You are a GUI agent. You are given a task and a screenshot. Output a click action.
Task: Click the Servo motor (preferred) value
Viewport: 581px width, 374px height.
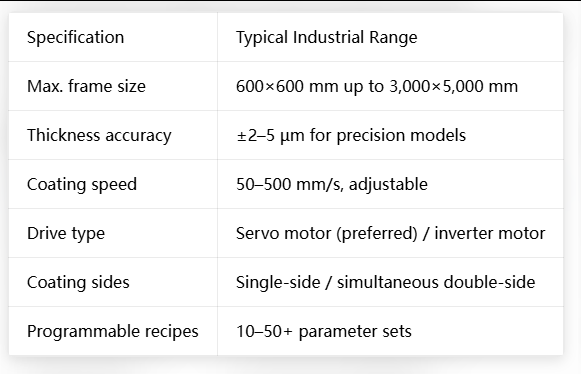point(327,233)
